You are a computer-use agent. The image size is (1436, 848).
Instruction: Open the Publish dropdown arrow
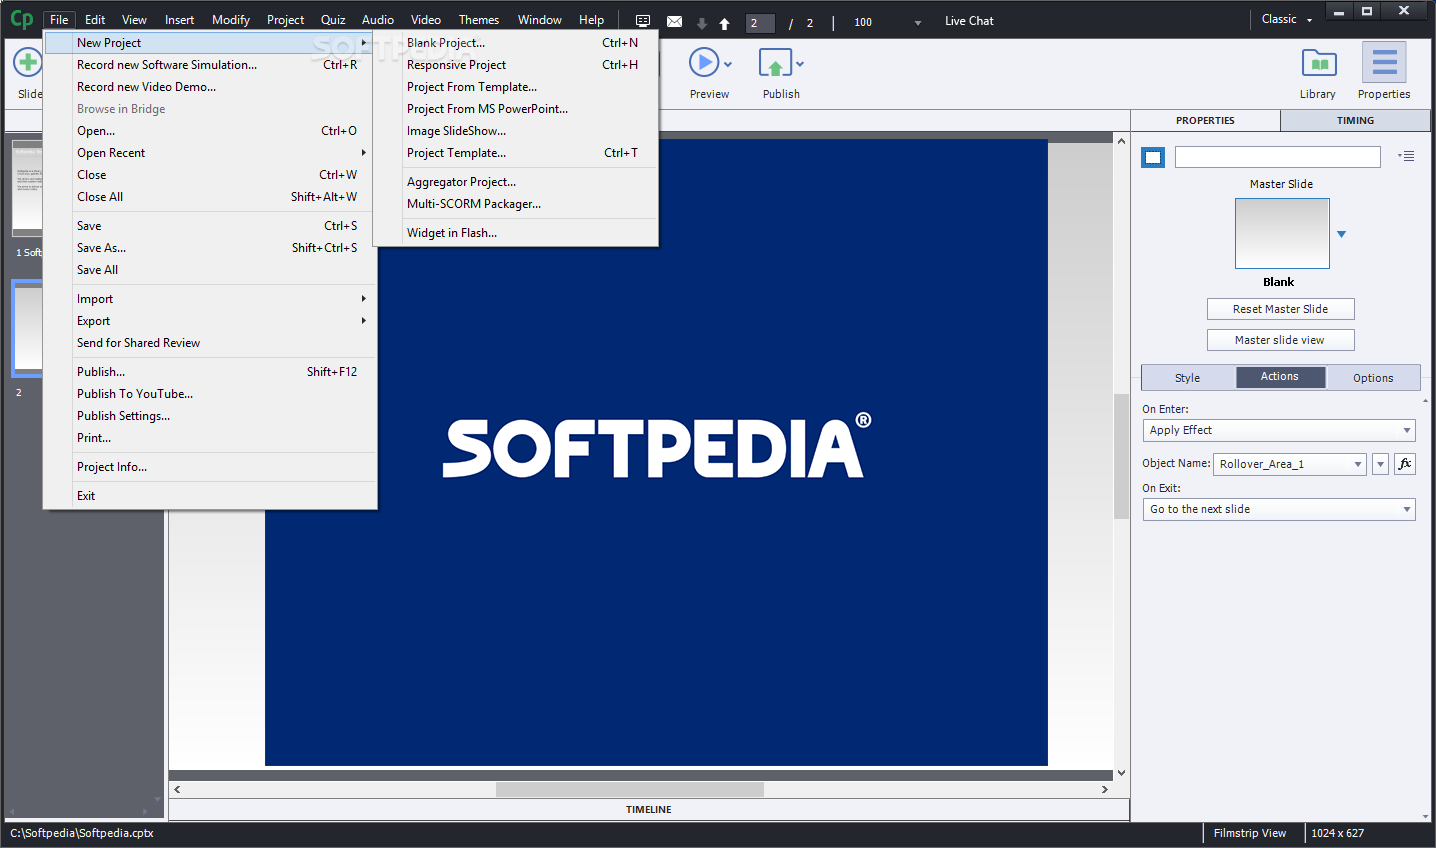pyautogui.click(x=800, y=64)
